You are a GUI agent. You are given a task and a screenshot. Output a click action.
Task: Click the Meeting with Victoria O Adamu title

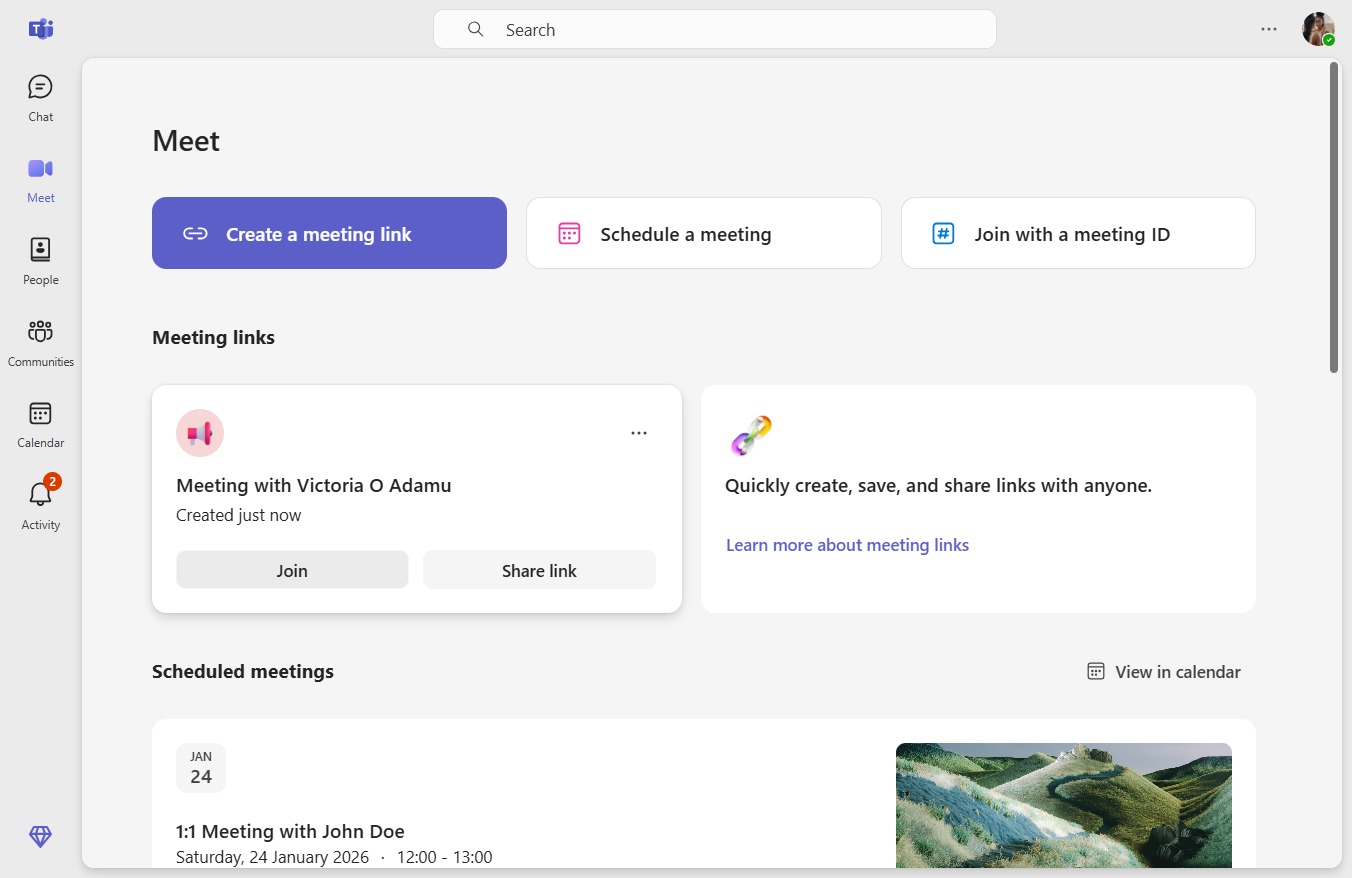tap(314, 486)
